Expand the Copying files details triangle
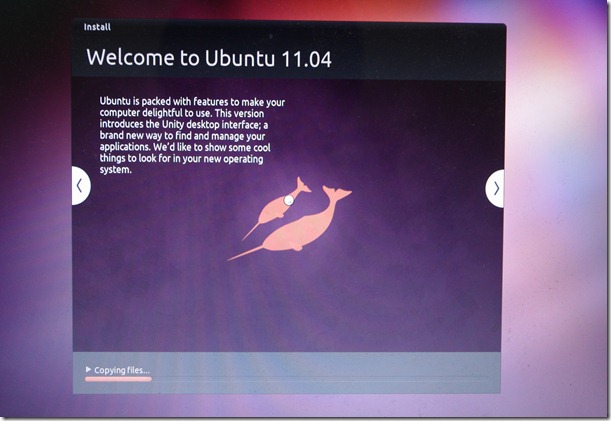The height and width of the screenshot is (421, 611). (88, 369)
